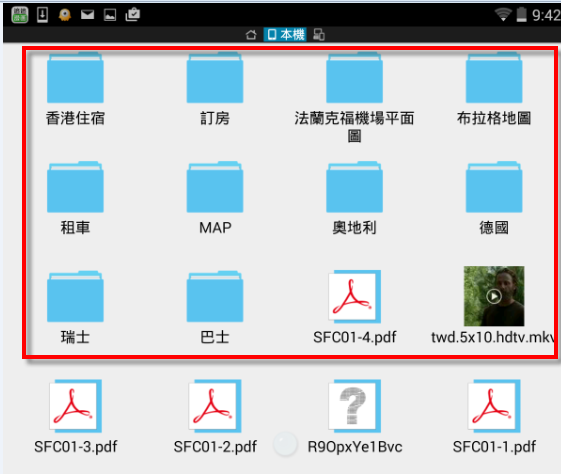This screenshot has width=561, height=474.
Task: Tap the Wi-Fi signal status icon
Action: click(503, 15)
